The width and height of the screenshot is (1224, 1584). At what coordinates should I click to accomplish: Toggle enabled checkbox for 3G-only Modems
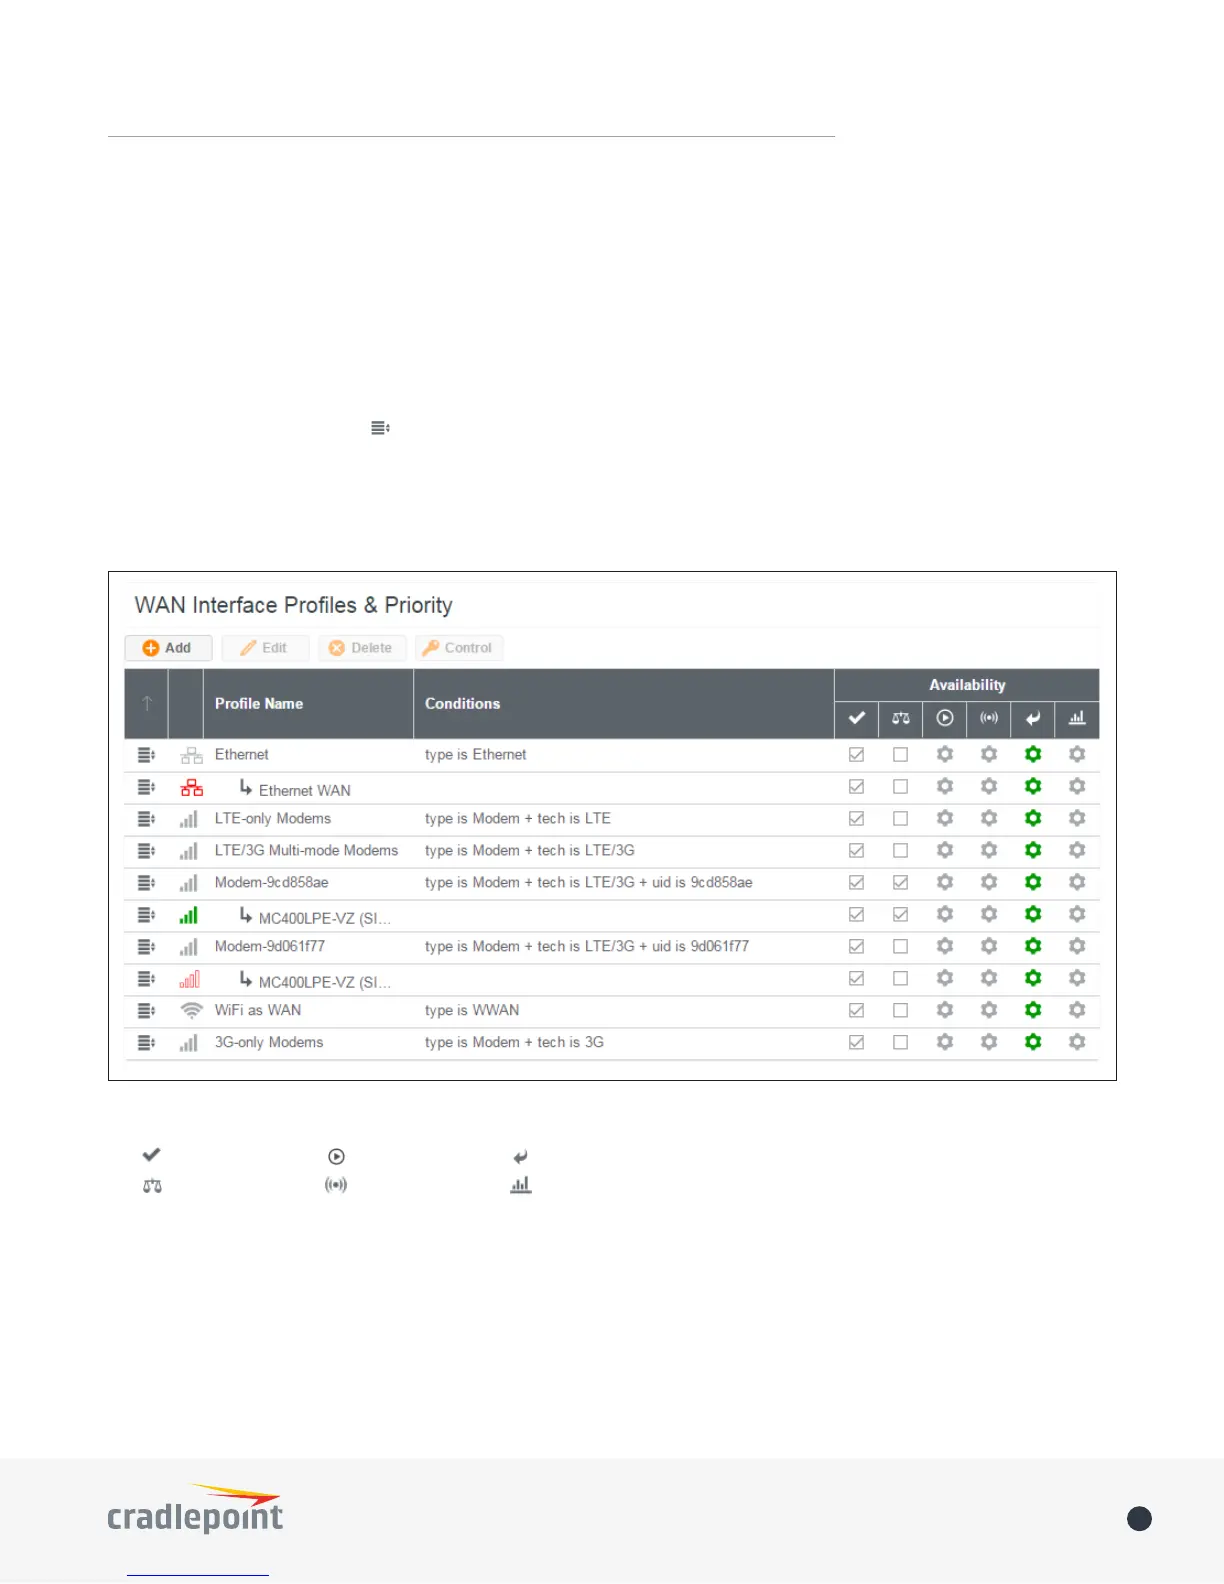(857, 1043)
